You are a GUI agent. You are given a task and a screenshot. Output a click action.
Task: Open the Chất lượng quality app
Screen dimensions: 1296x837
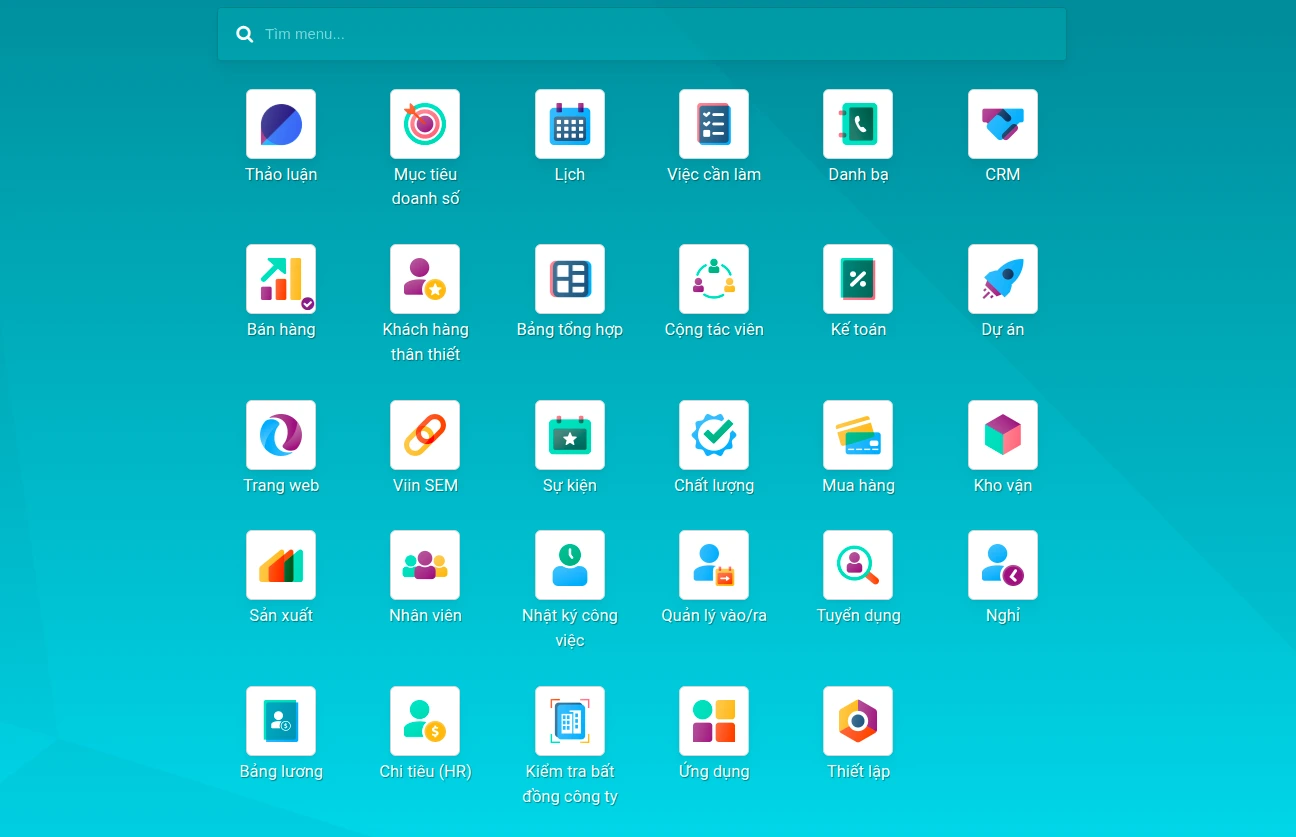[714, 436]
